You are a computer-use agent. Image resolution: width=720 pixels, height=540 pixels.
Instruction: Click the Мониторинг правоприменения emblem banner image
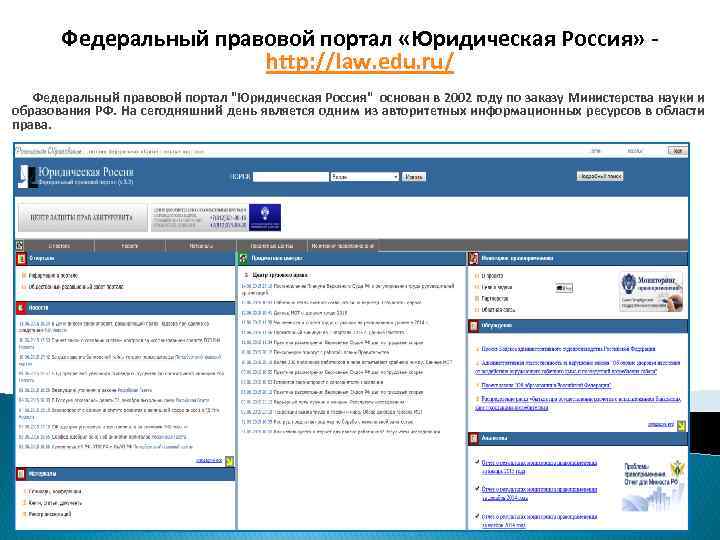tap(651, 292)
